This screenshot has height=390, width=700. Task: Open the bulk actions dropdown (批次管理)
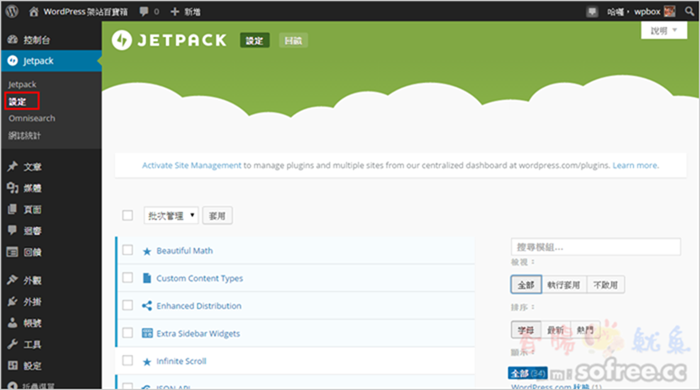point(171,216)
